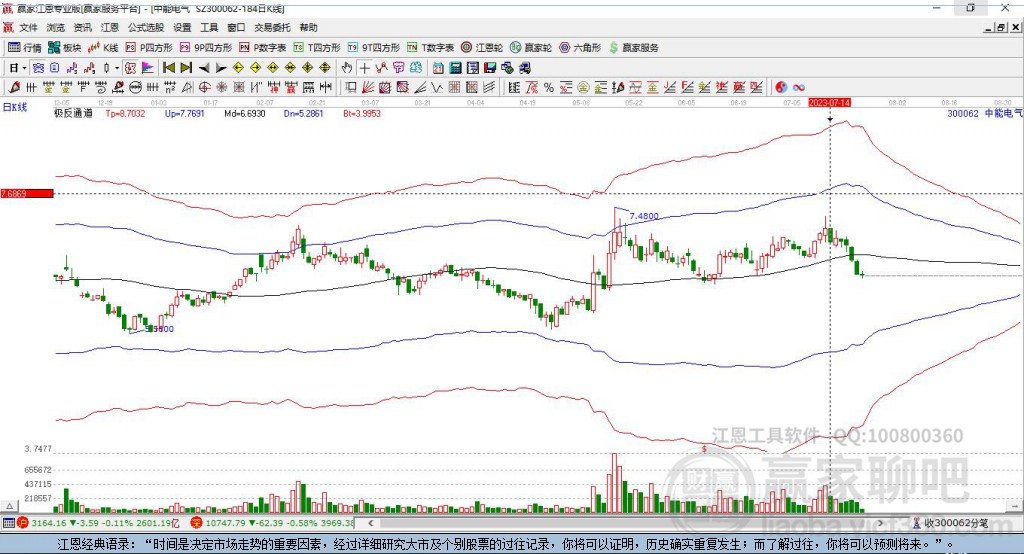
Task: Click the red 7.6869 price label
Action: click(27, 193)
